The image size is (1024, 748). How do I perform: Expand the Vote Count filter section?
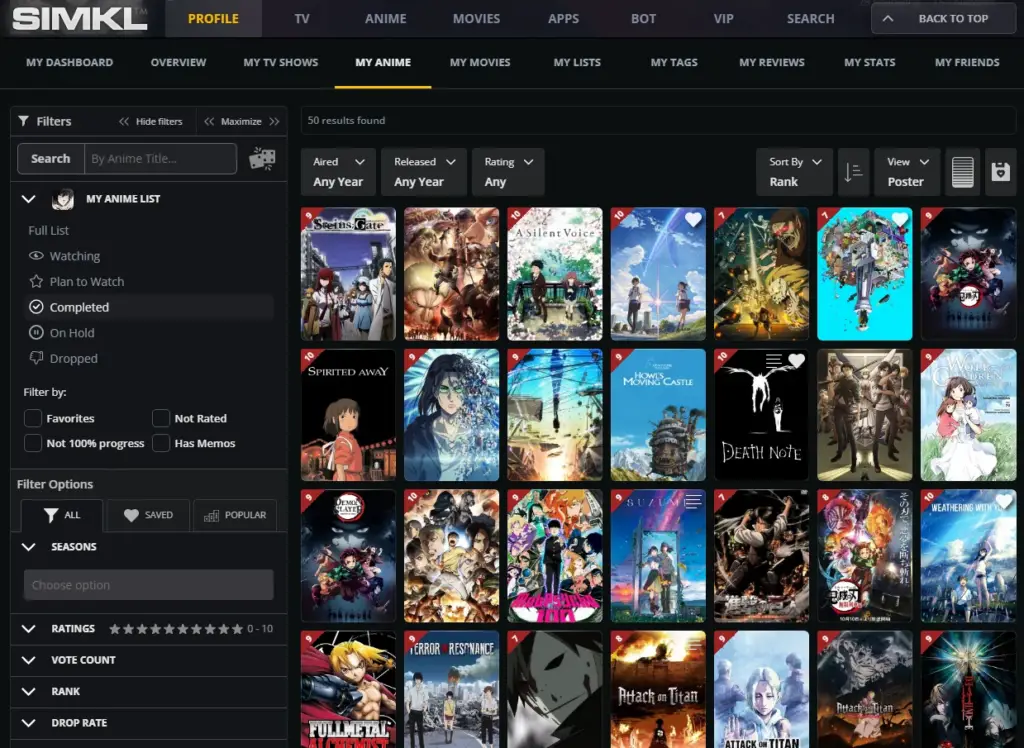pos(29,660)
